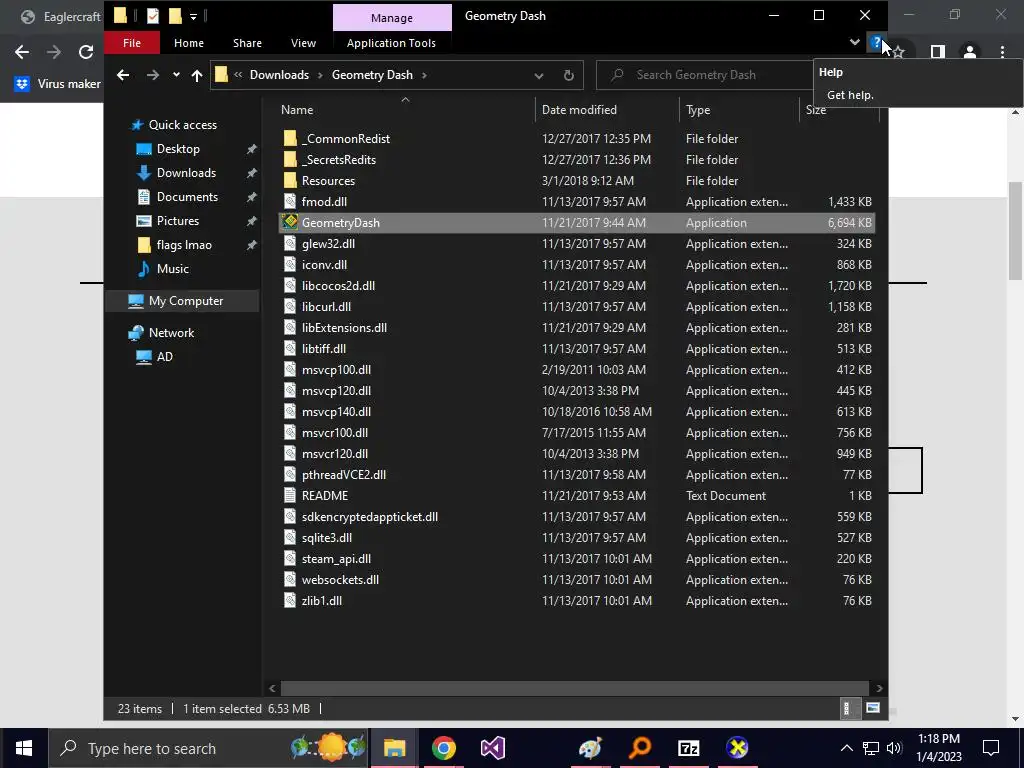The image size is (1024, 768).
Task: Open Pictures in the navigation pane
Action: pyautogui.click(x=177, y=221)
